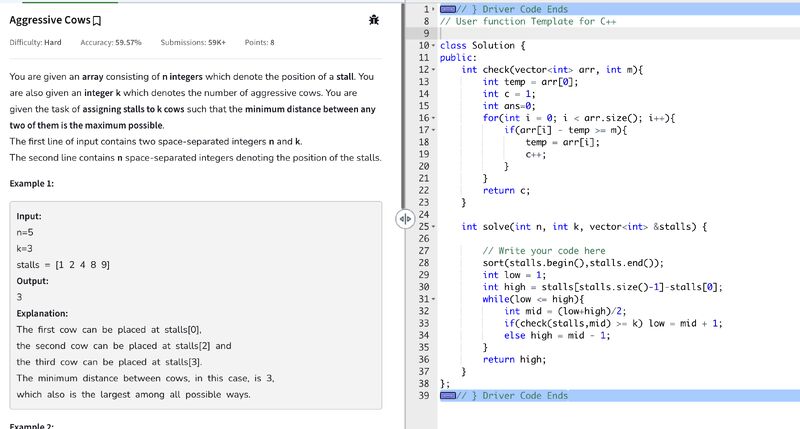Click the 'Difficulty: Hard' label
The width and height of the screenshot is (800, 429).
coord(35,43)
